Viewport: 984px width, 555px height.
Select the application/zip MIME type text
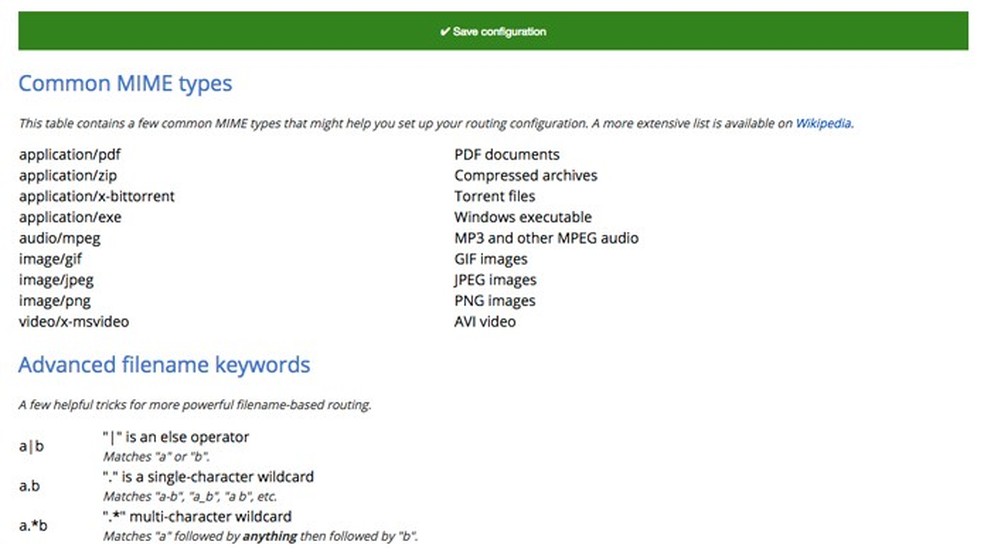pyautogui.click(x=68, y=175)
